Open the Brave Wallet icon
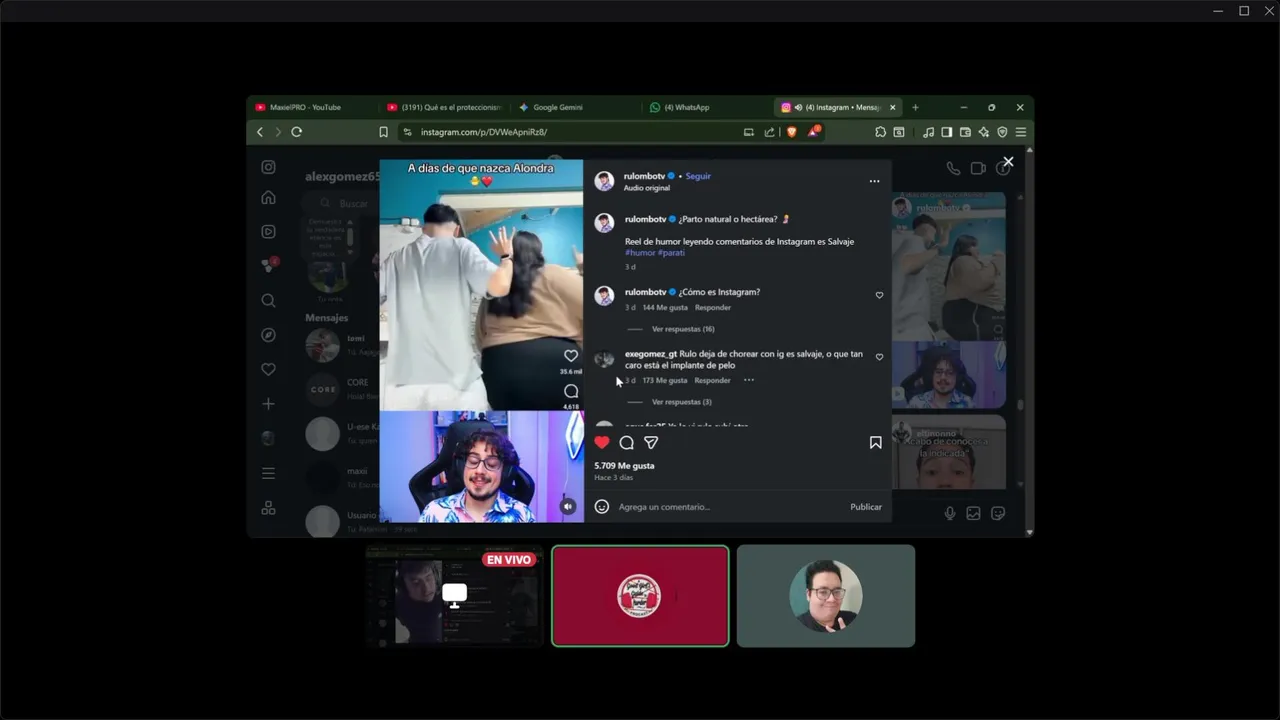 click(x=965, y=132)
